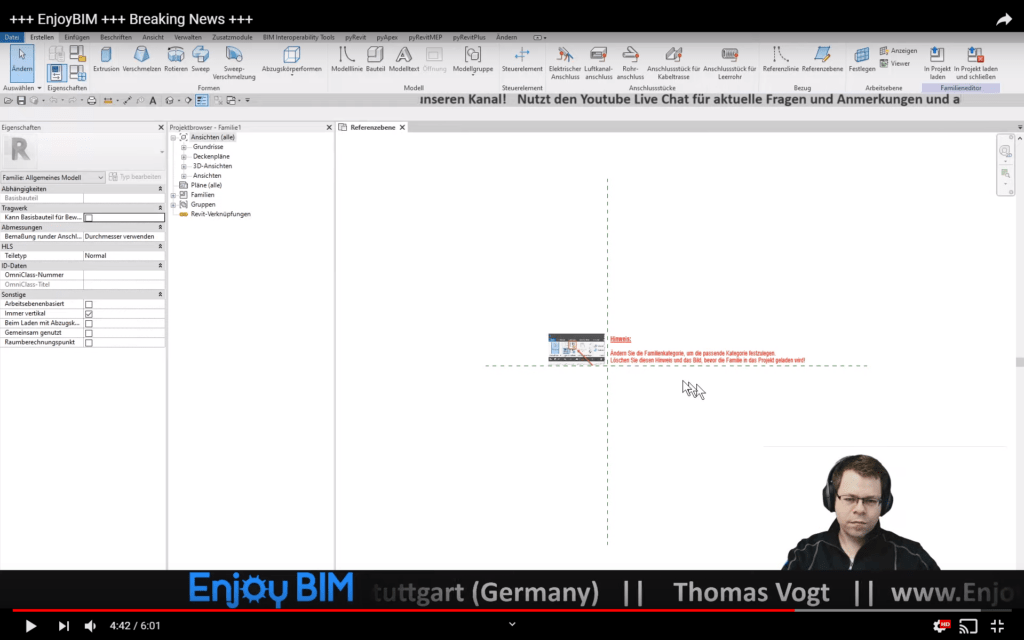
Task: Close the Projektbrowser panel
Action: click(x=329, y=127)
